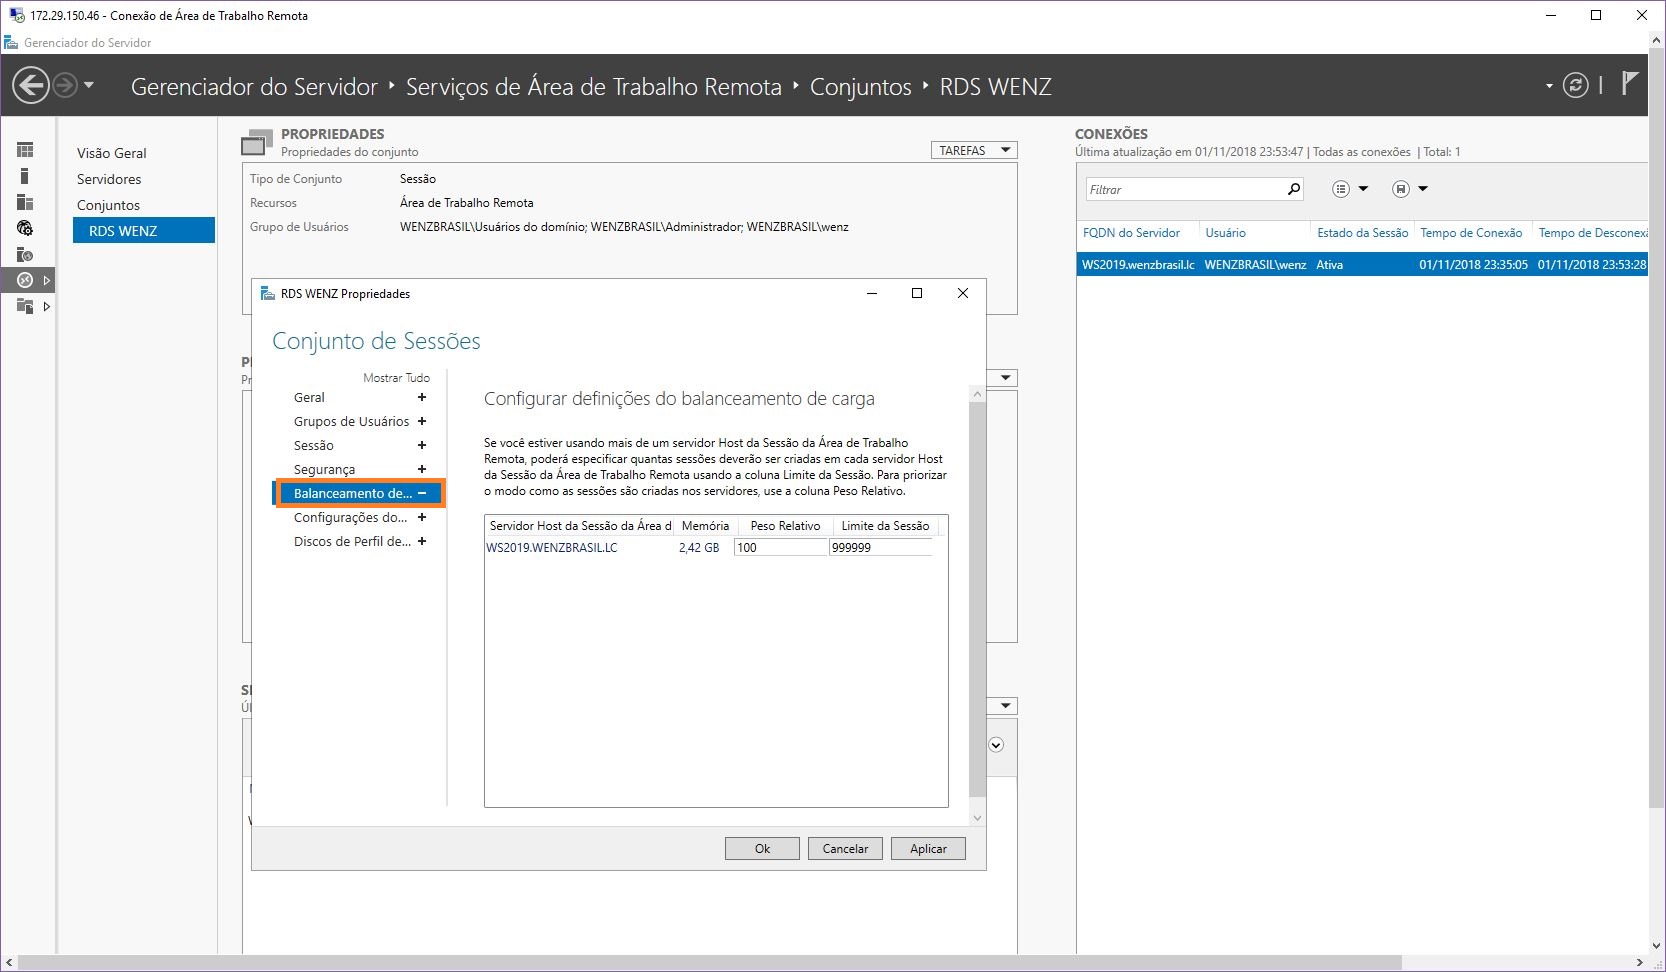The width and height of the screenshot is (1666, 972).
Task: Select Geral in the properties dialog
Action: coord(309,397)
